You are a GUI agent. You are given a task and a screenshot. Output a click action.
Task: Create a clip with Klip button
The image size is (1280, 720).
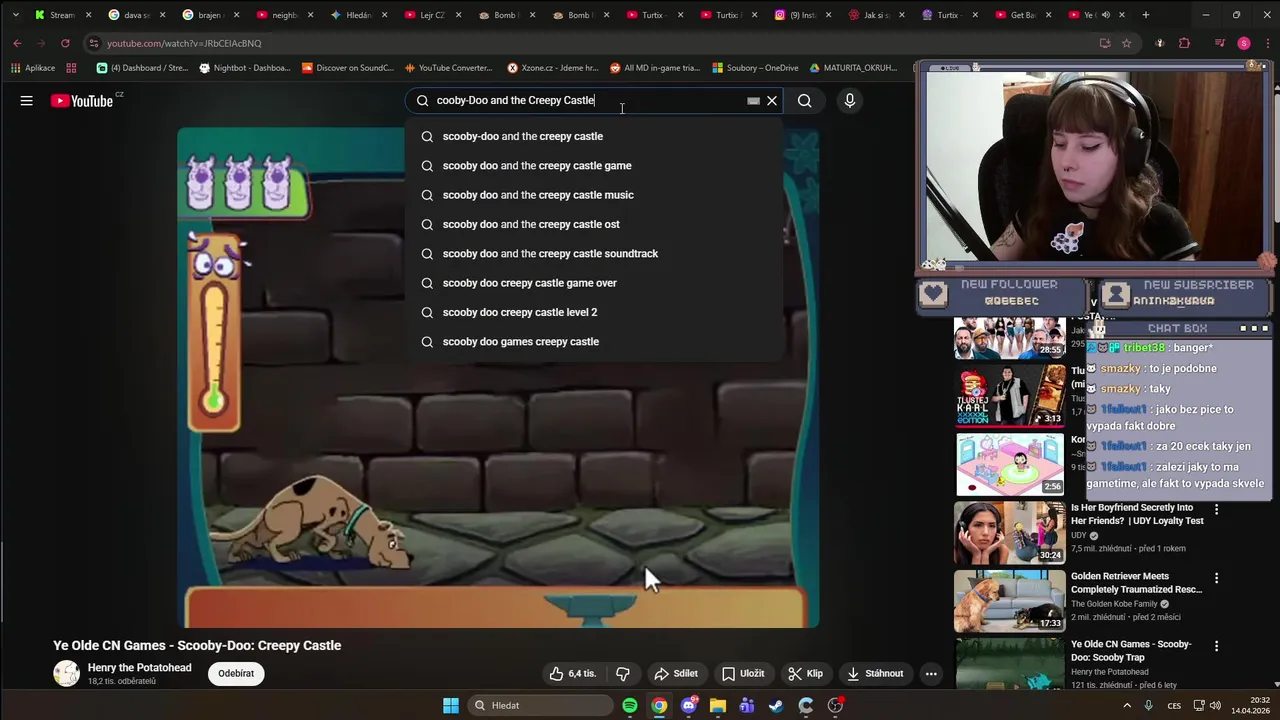pos(805,673)
